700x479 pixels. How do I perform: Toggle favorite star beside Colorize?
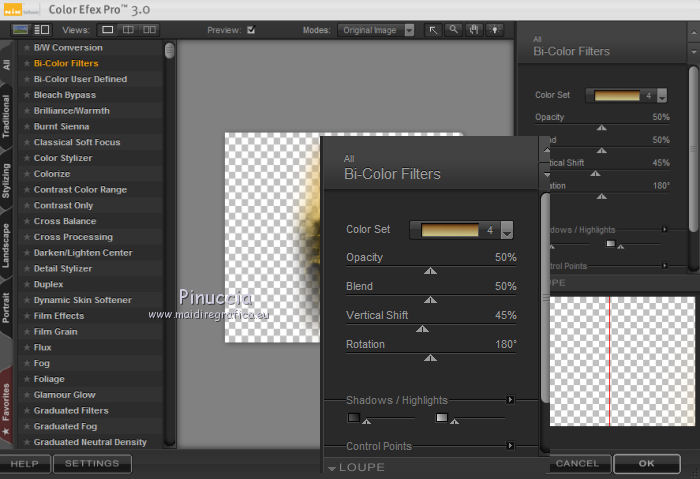click(x=27, y=174)
